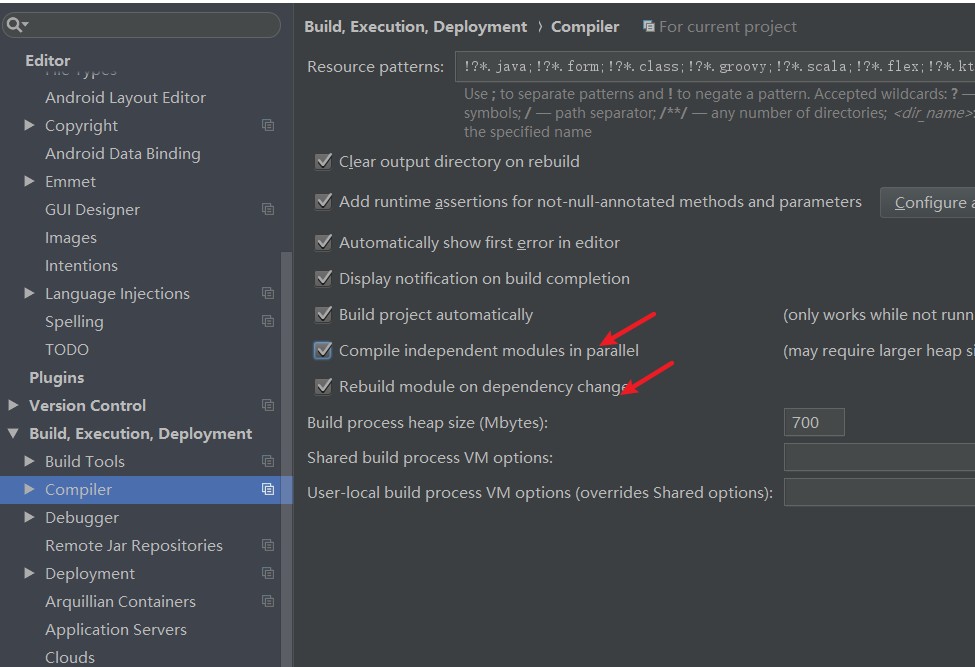Image resolution: width=975 pixels, height=667 pixels.
Task: Uncheck Clear output directory on rebuild
Action: (x=323, y=161)
